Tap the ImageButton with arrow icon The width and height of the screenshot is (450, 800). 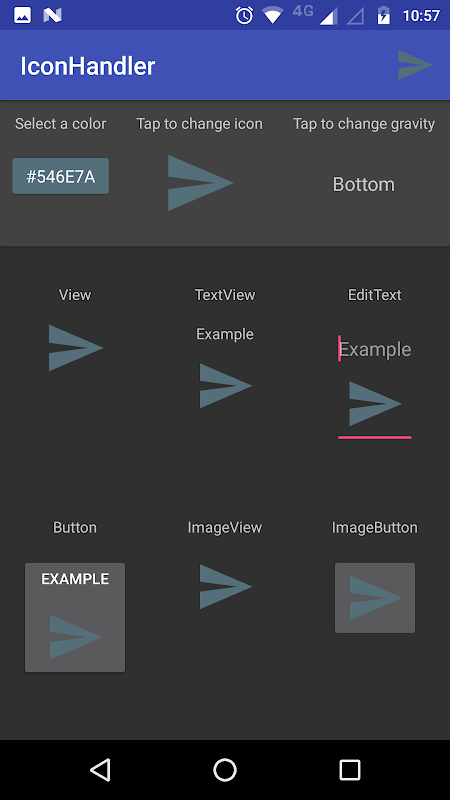tap(375, 598)
